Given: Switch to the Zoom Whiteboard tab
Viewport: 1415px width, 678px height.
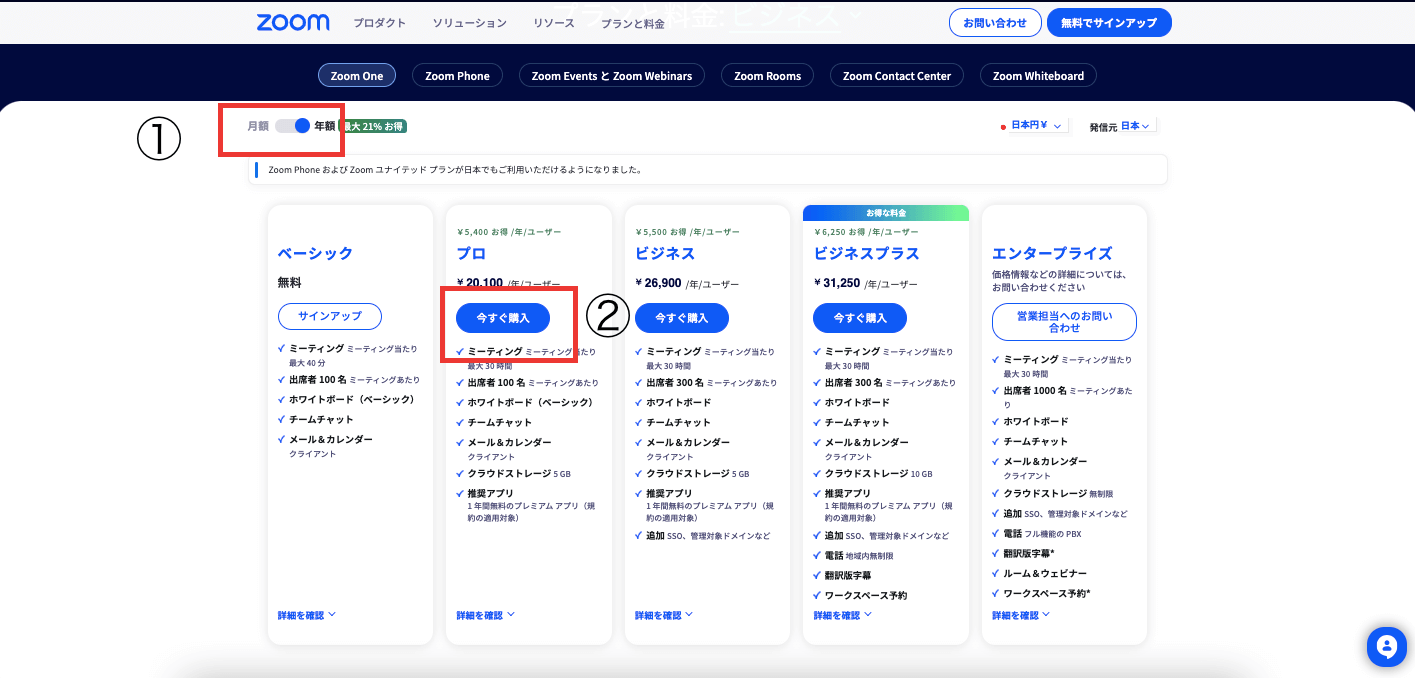Looking at the screenshot, I should click(x=1039, y=75).
